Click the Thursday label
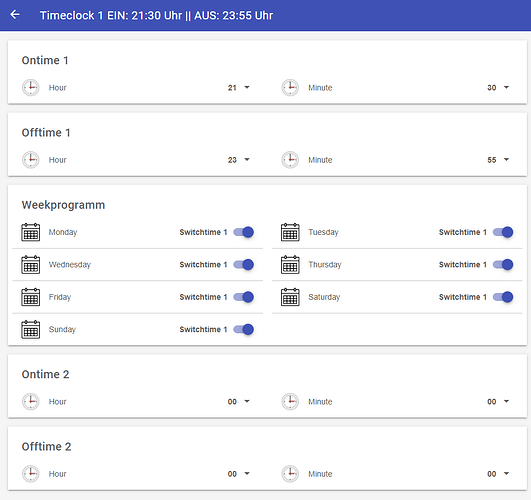 point(325,265)
